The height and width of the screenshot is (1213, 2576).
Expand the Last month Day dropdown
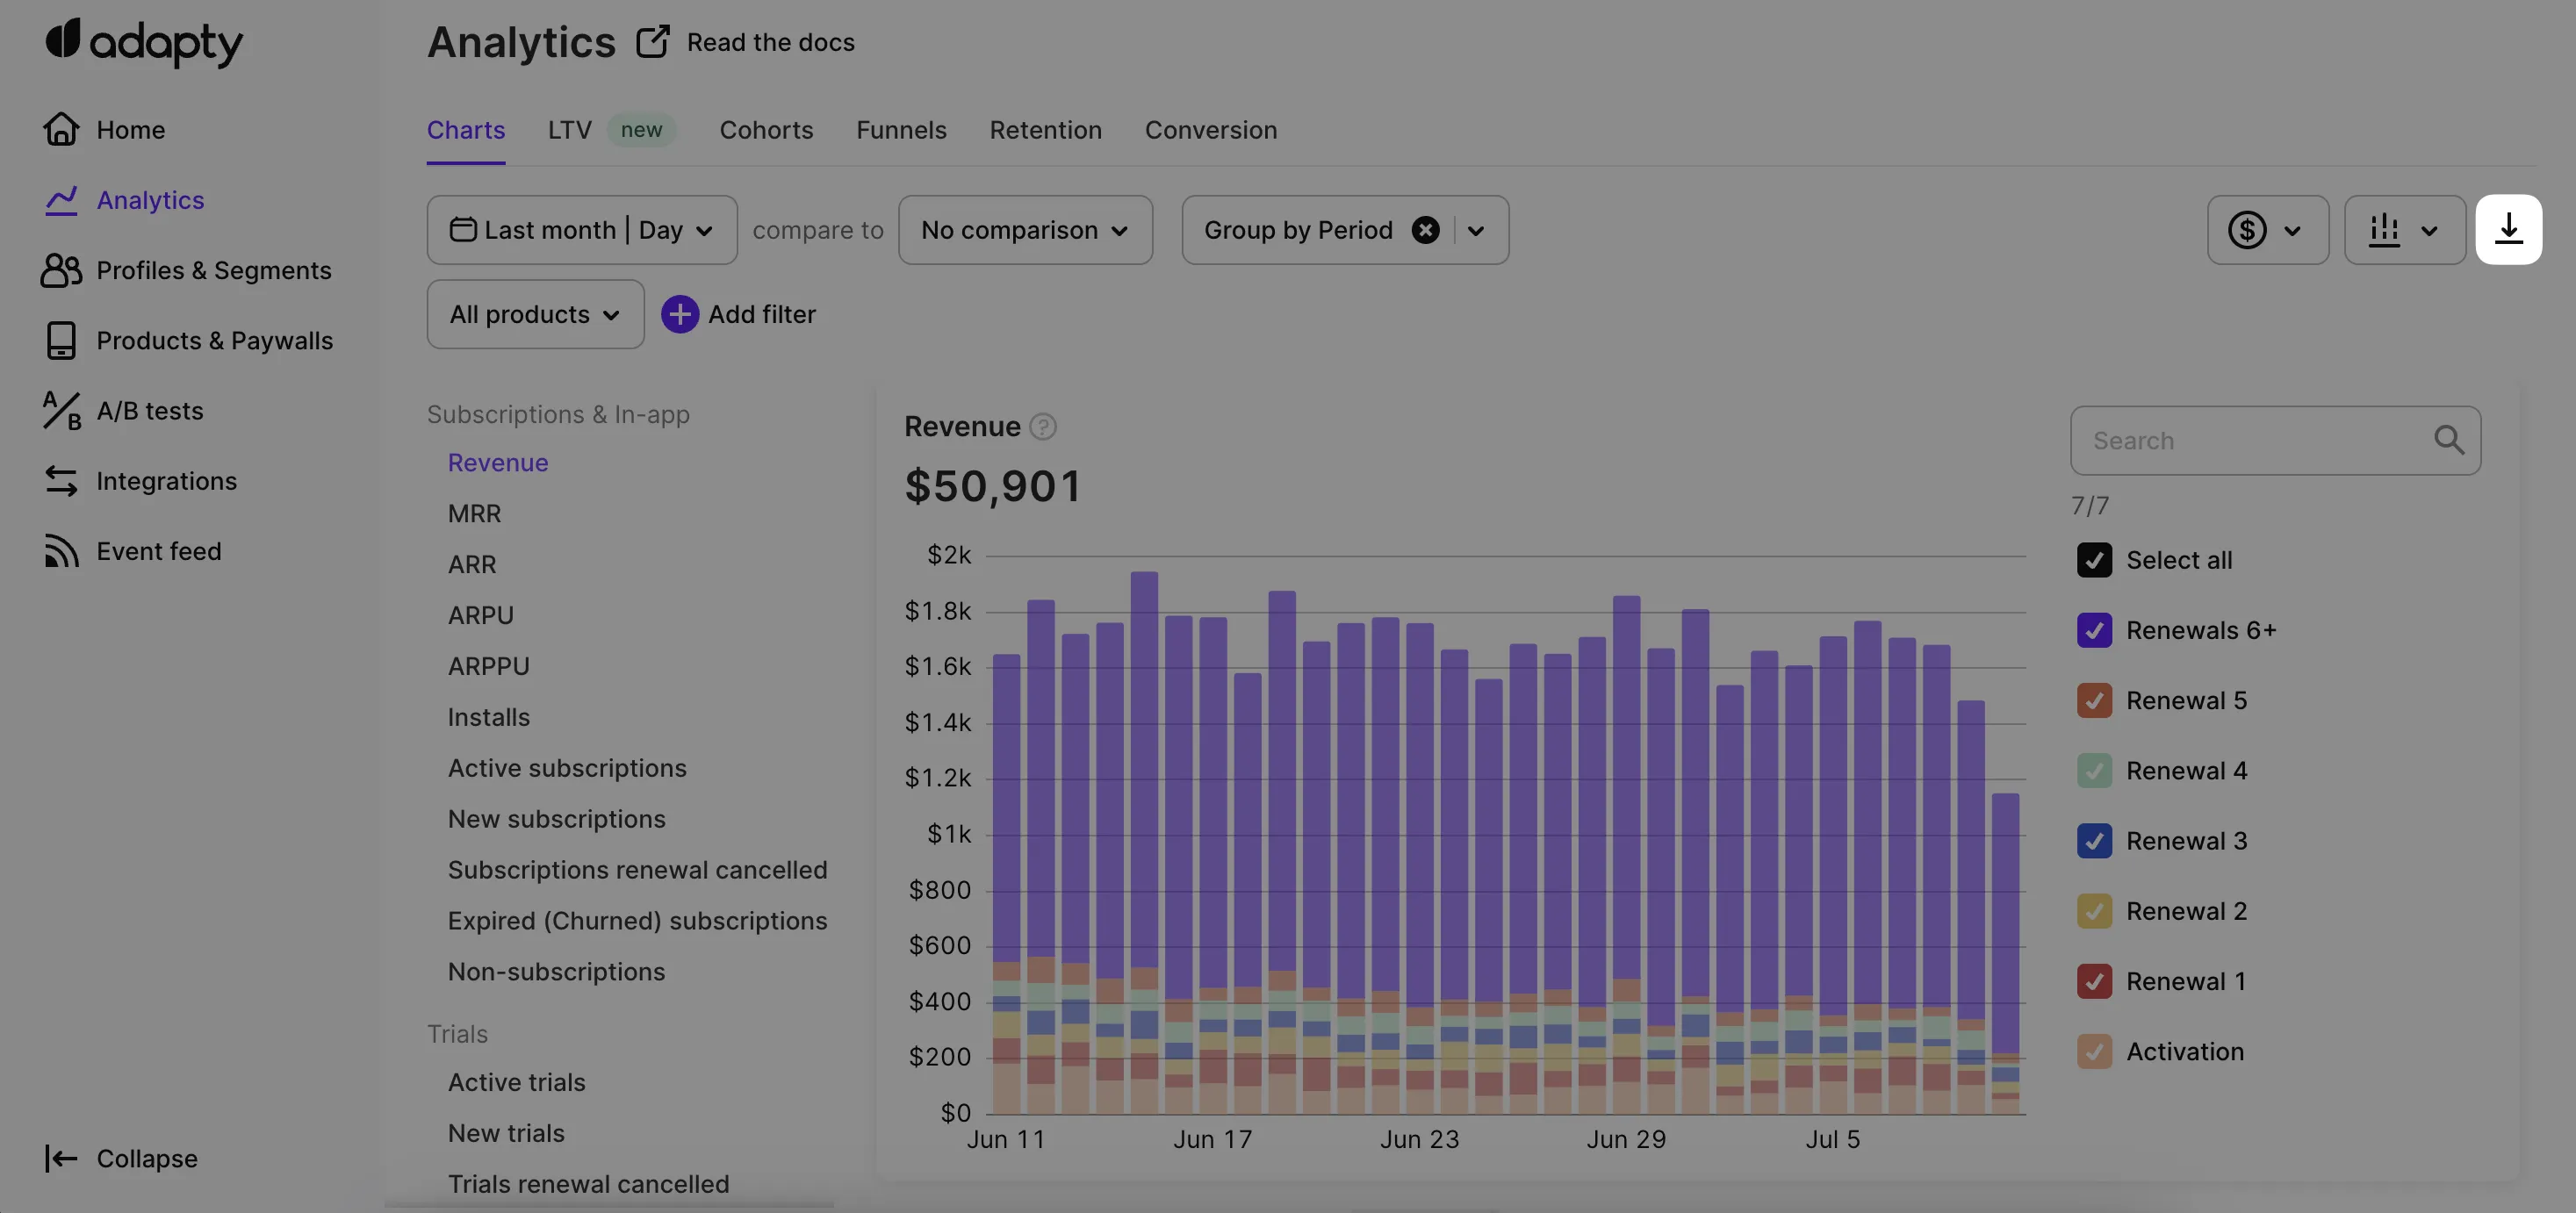pos(581,230)
